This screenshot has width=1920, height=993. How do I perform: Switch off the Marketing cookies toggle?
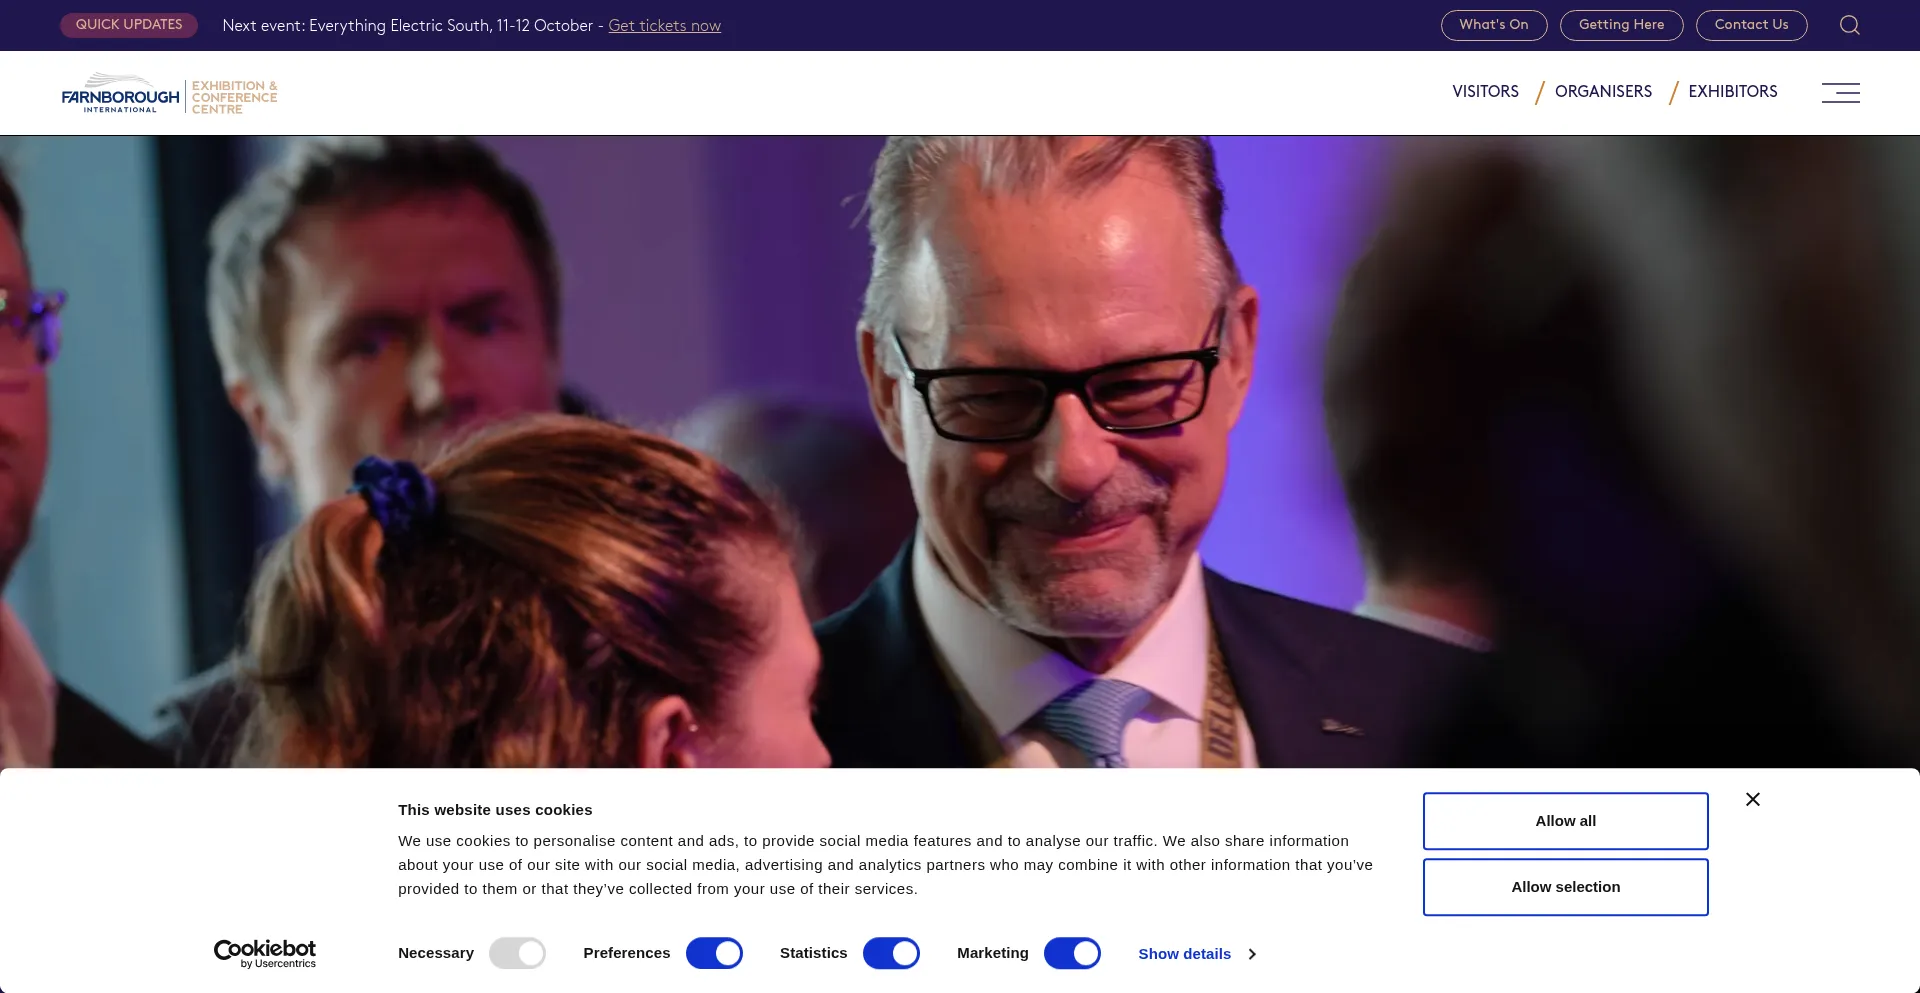click(x=1072, y=953)
